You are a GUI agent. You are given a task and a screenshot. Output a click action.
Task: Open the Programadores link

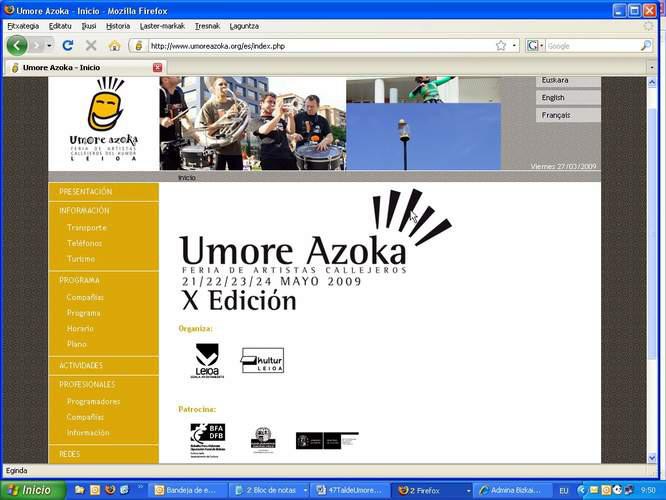[93, 401]
